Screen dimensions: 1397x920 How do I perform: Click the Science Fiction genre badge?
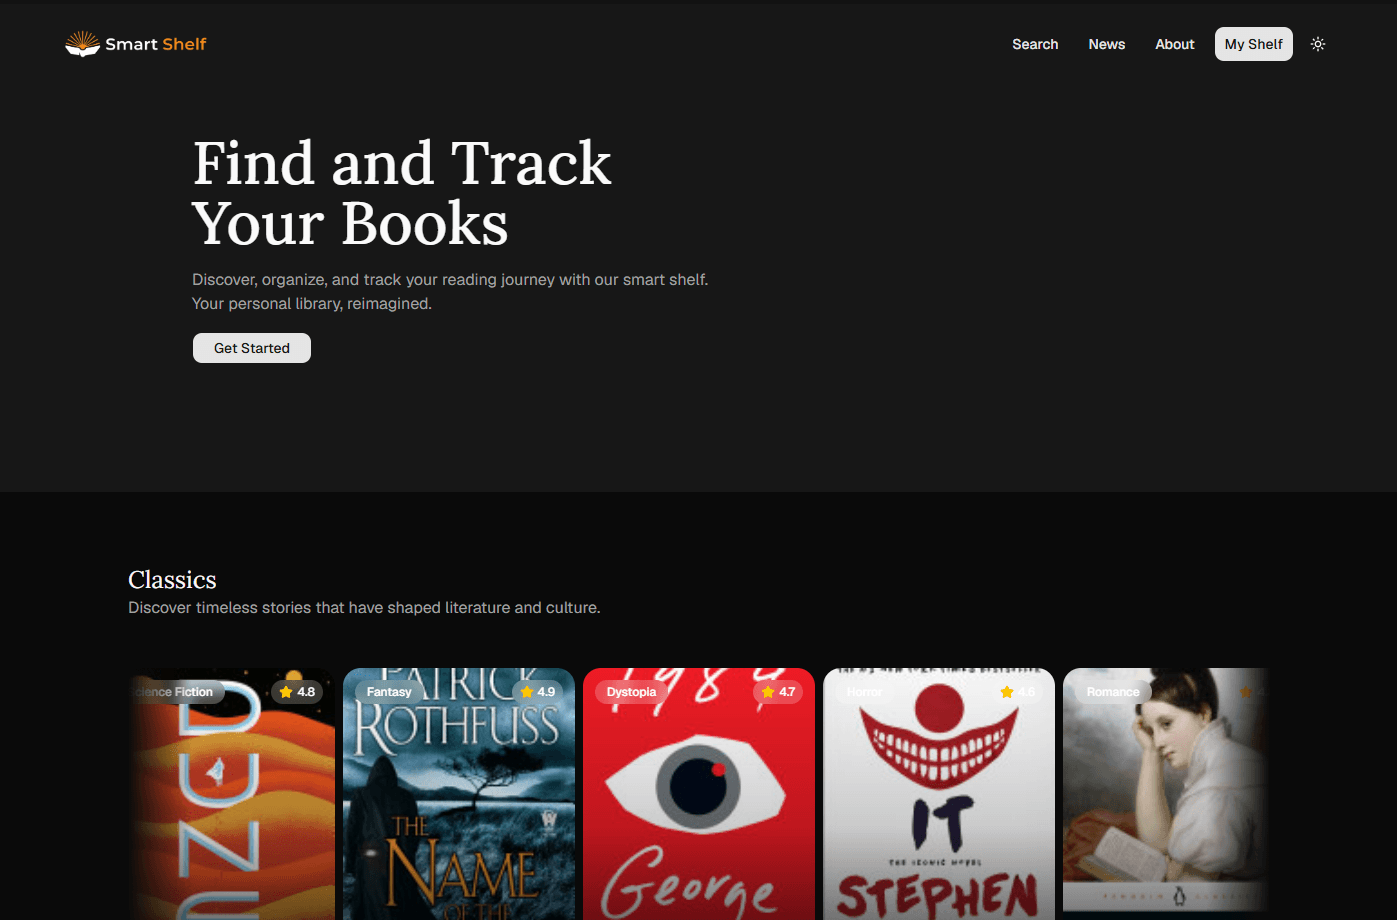tap(176, 692)
